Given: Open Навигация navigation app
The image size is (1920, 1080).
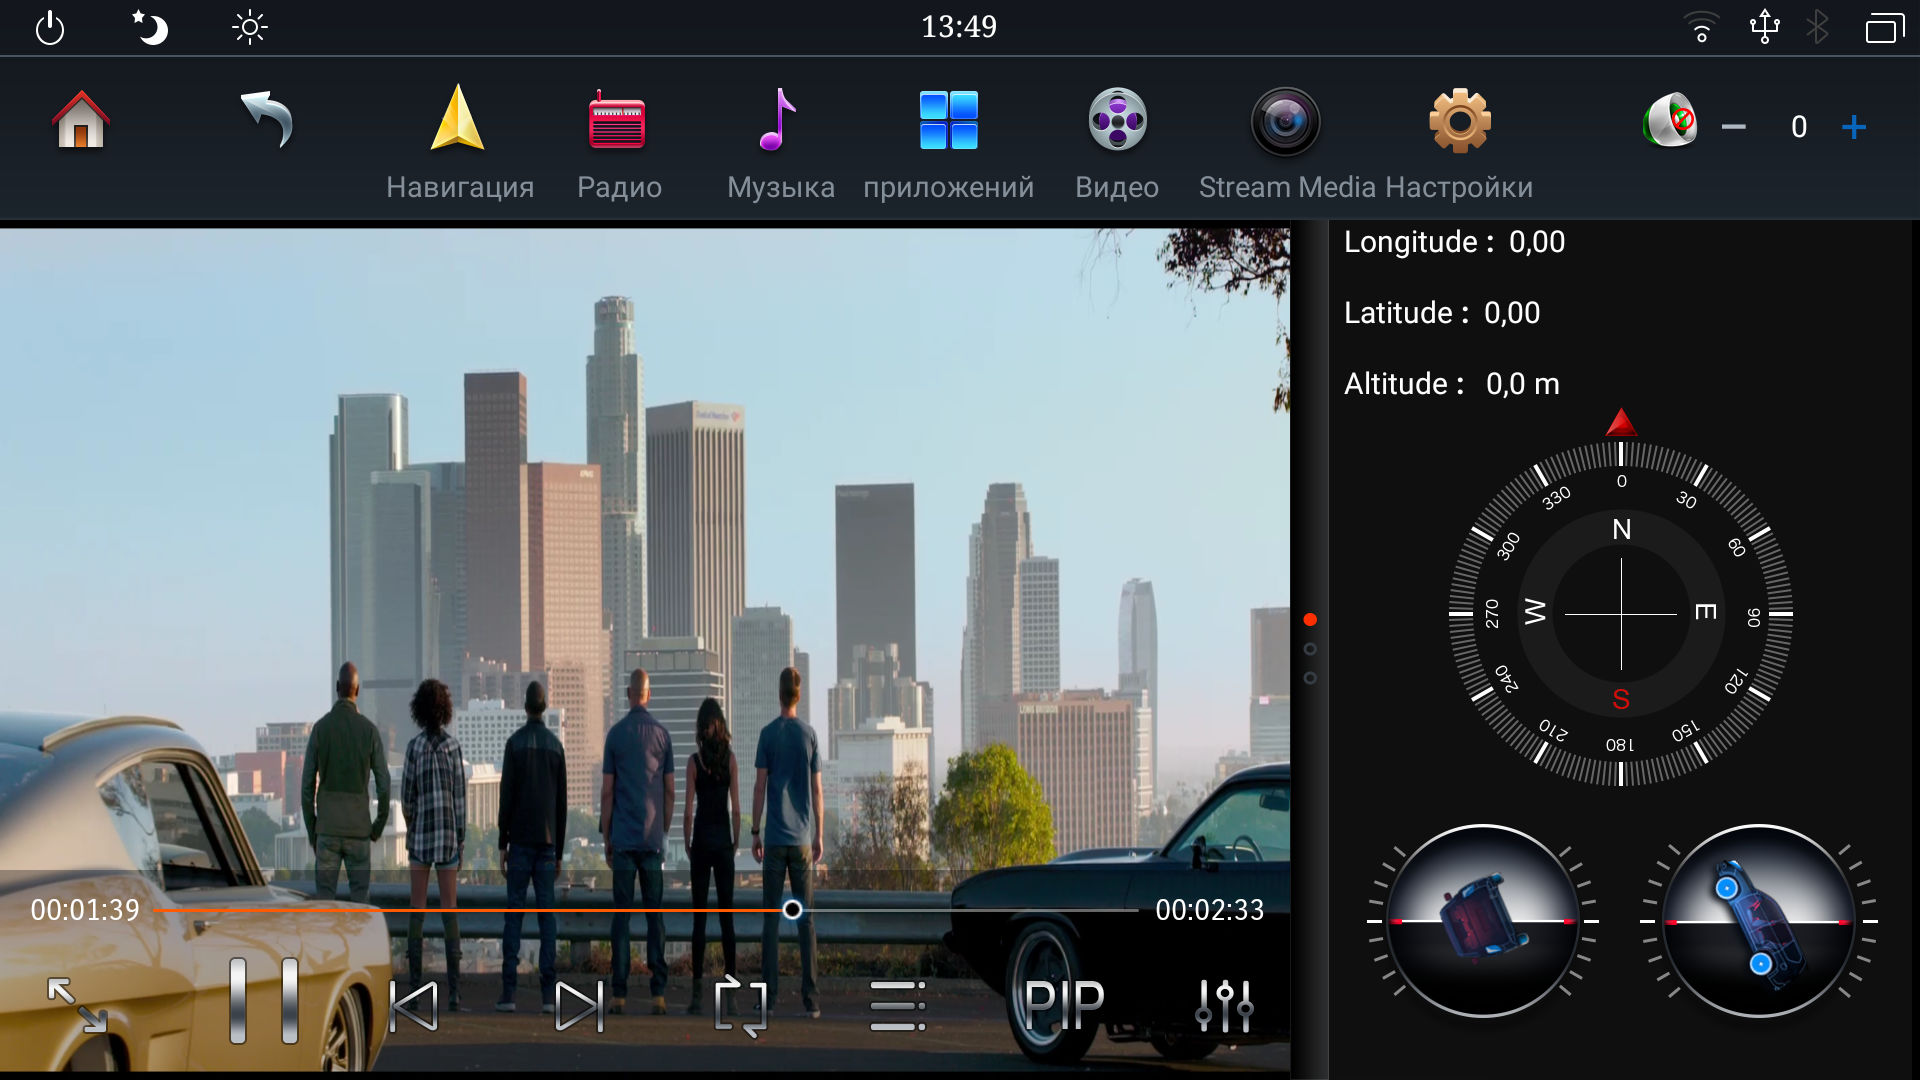Looking at the screenshot, I should pyautogui.click(x=459, y=143).
